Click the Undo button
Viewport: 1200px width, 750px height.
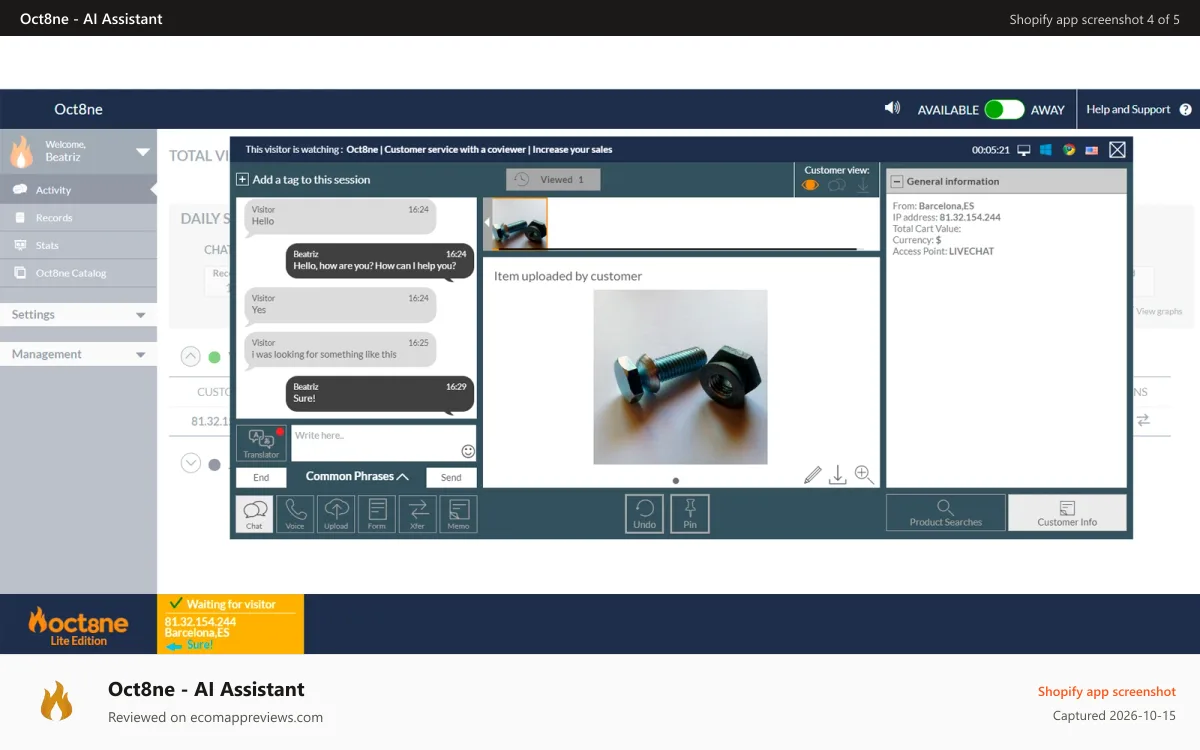click(x=645, y=514)
